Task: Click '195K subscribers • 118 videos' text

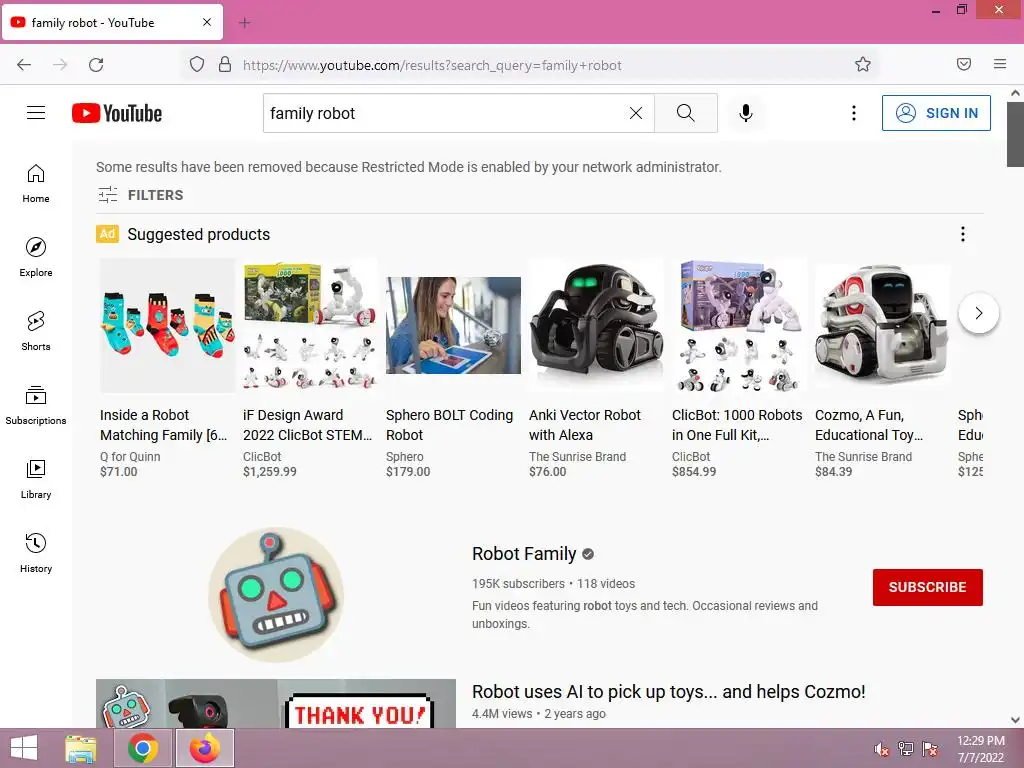Action: [x=553, y=584]
